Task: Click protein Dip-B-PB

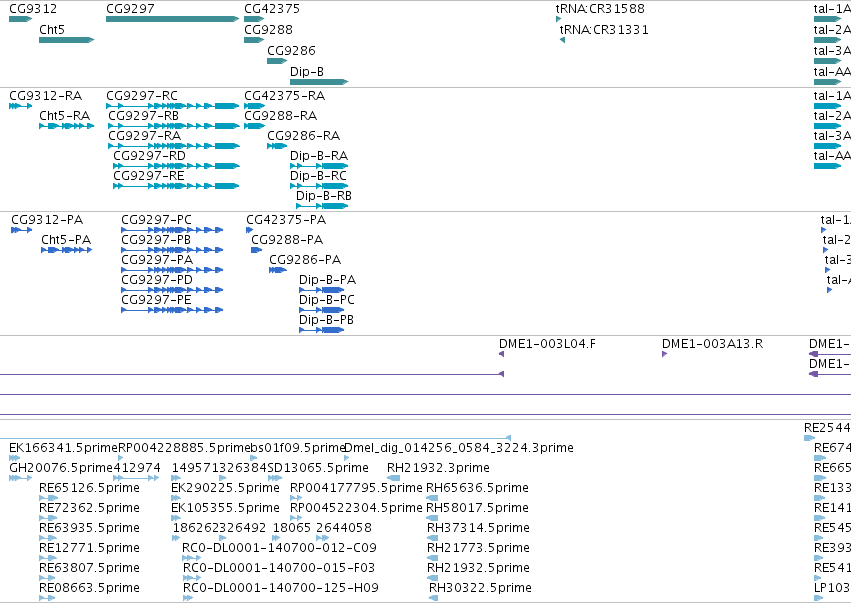Action: 326,320
